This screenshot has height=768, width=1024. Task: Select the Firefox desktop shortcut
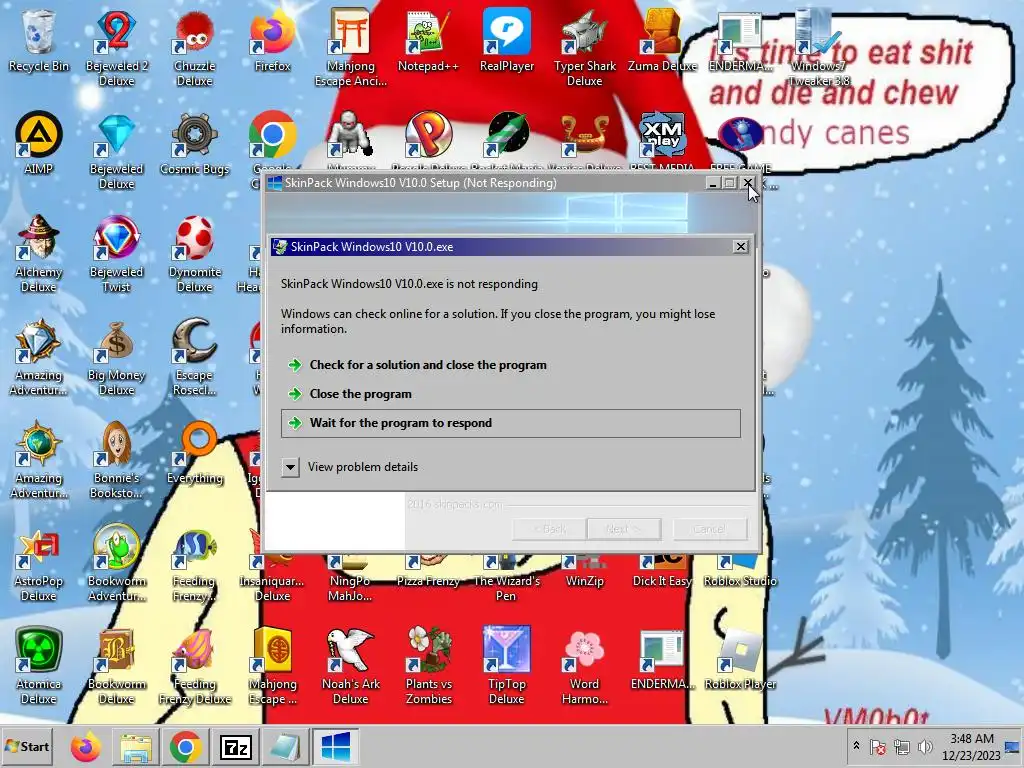click(x=272, y=40)
